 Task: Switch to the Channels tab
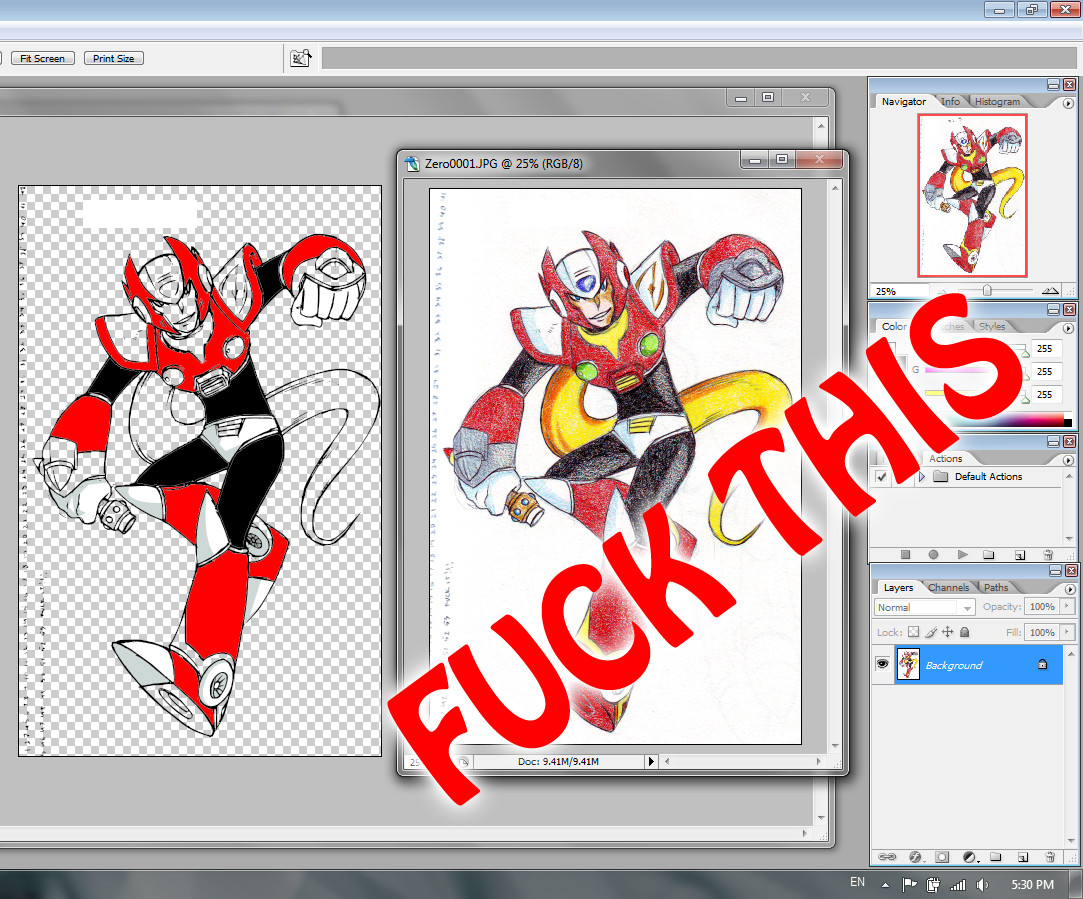point(948,588)
